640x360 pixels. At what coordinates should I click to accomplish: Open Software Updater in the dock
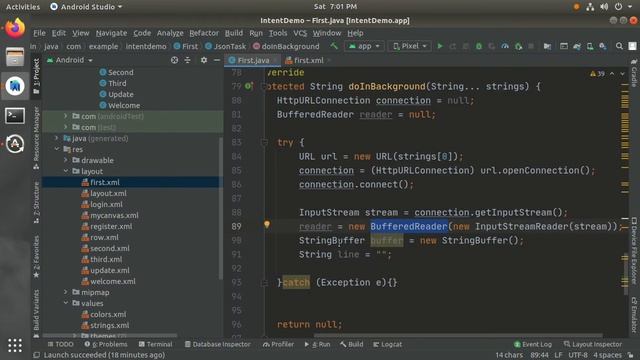pos(15,144)
